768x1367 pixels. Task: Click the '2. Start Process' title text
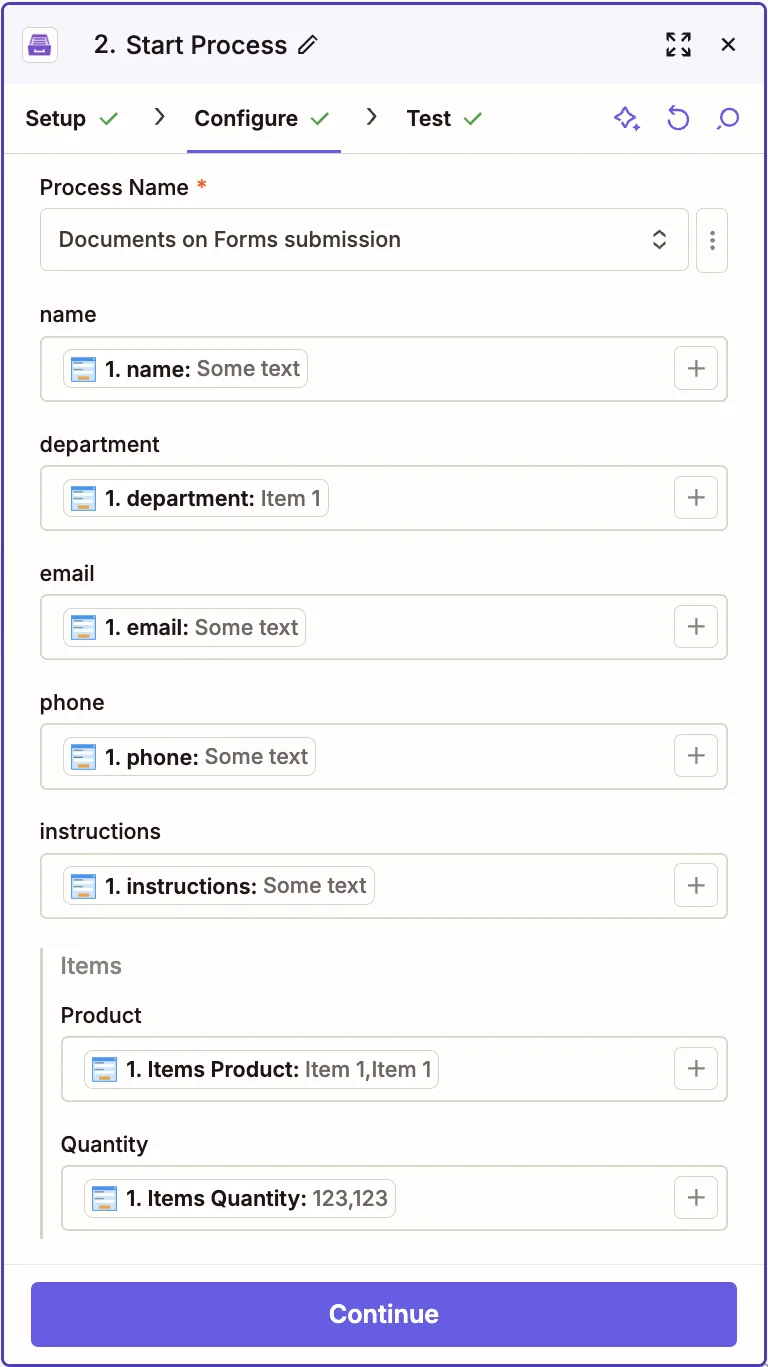(190, 45)
